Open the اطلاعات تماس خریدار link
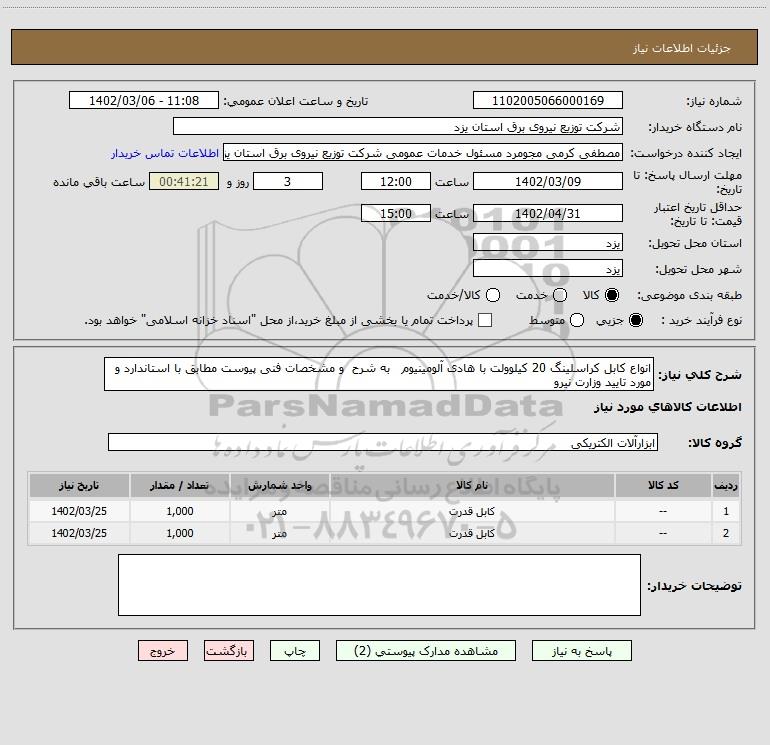 click(165, 153)
